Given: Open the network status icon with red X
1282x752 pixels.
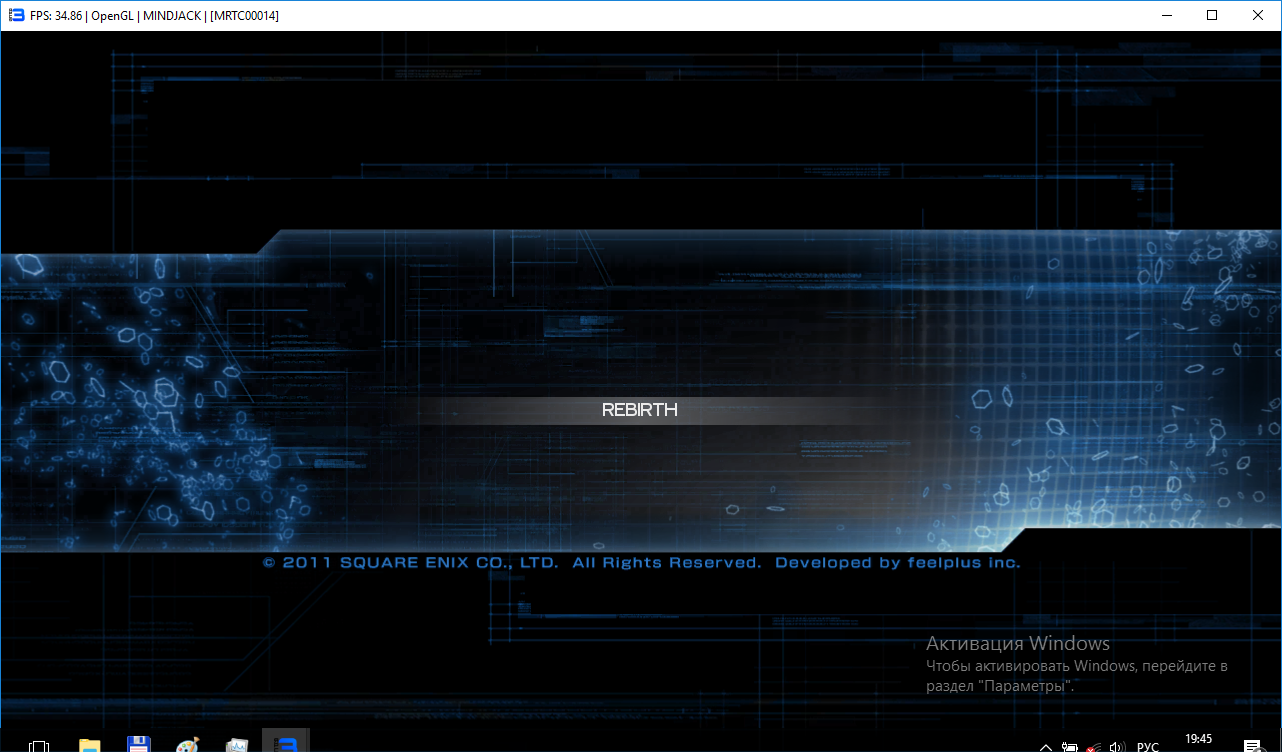Looking at the screenshot, I should click(1094, 746).
